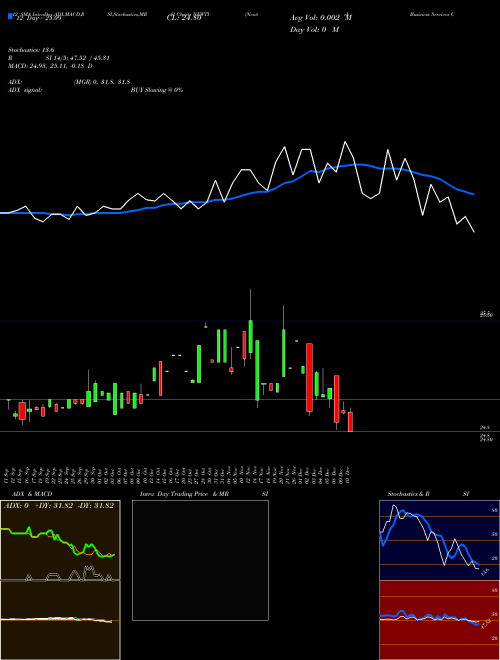The height and width of the screenshot is (660, 500).
Task: Click the large red candlestick near 02 Dec
Action: tap(309, 378)
